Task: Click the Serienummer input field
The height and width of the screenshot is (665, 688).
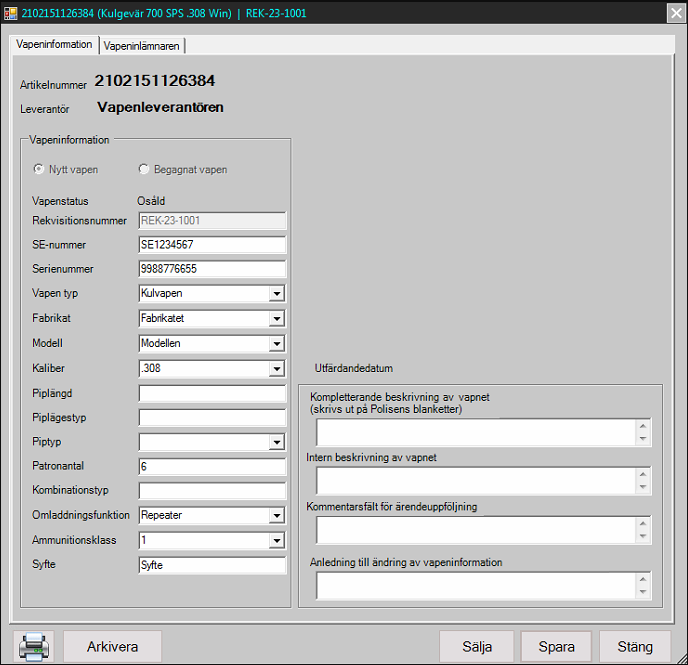Action: point(212,269)
